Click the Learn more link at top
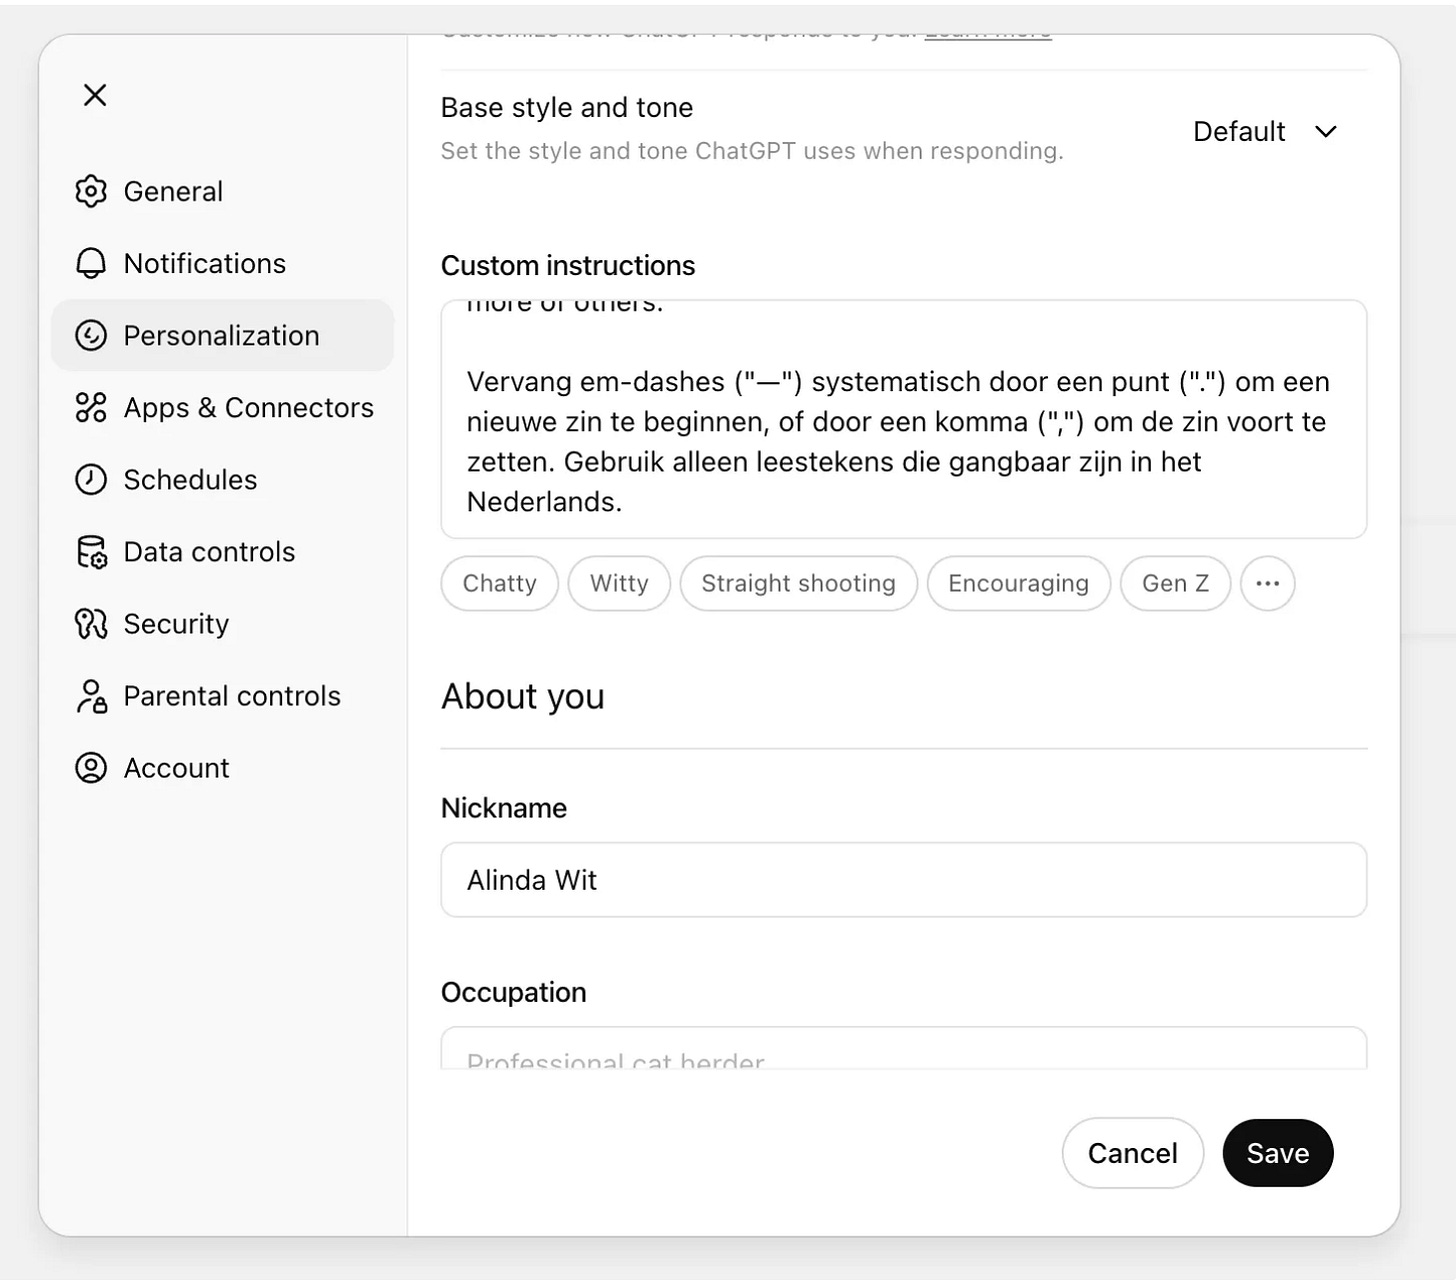 coord(988,36)
